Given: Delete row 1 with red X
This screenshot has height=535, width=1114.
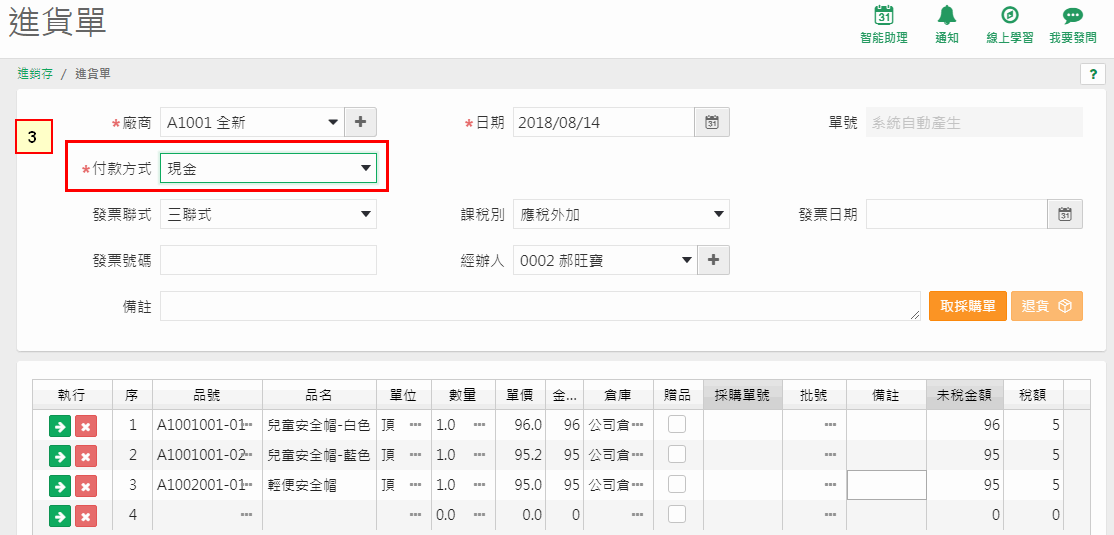Looking at the screenshot, I should [85, 426].
